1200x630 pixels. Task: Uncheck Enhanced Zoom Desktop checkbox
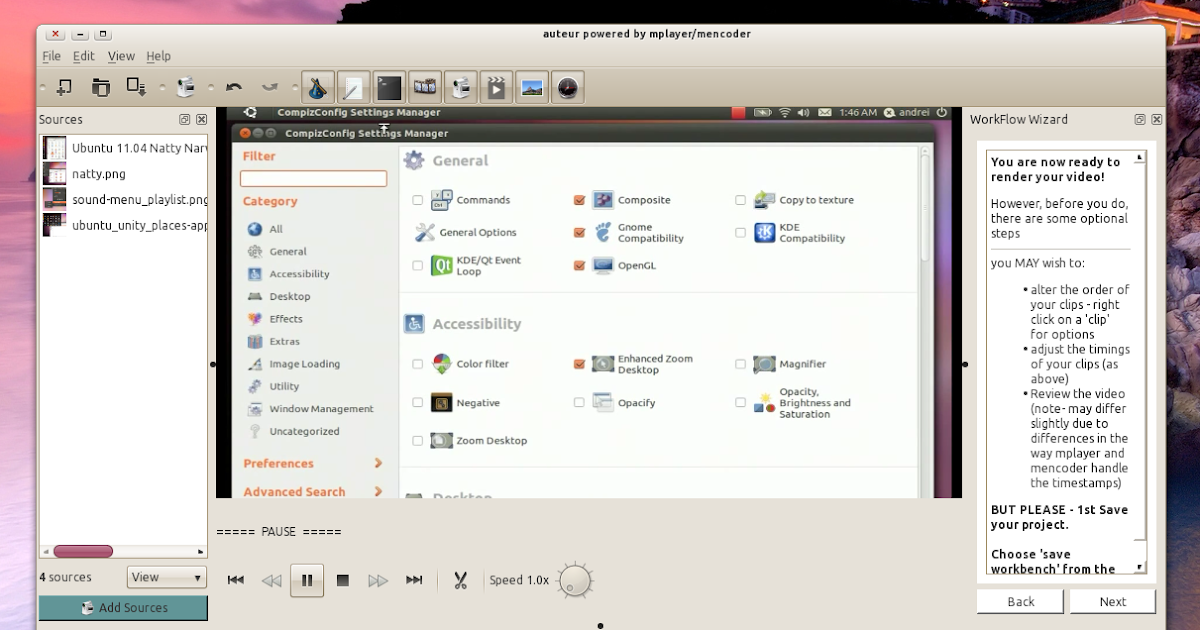coord(579,364)
